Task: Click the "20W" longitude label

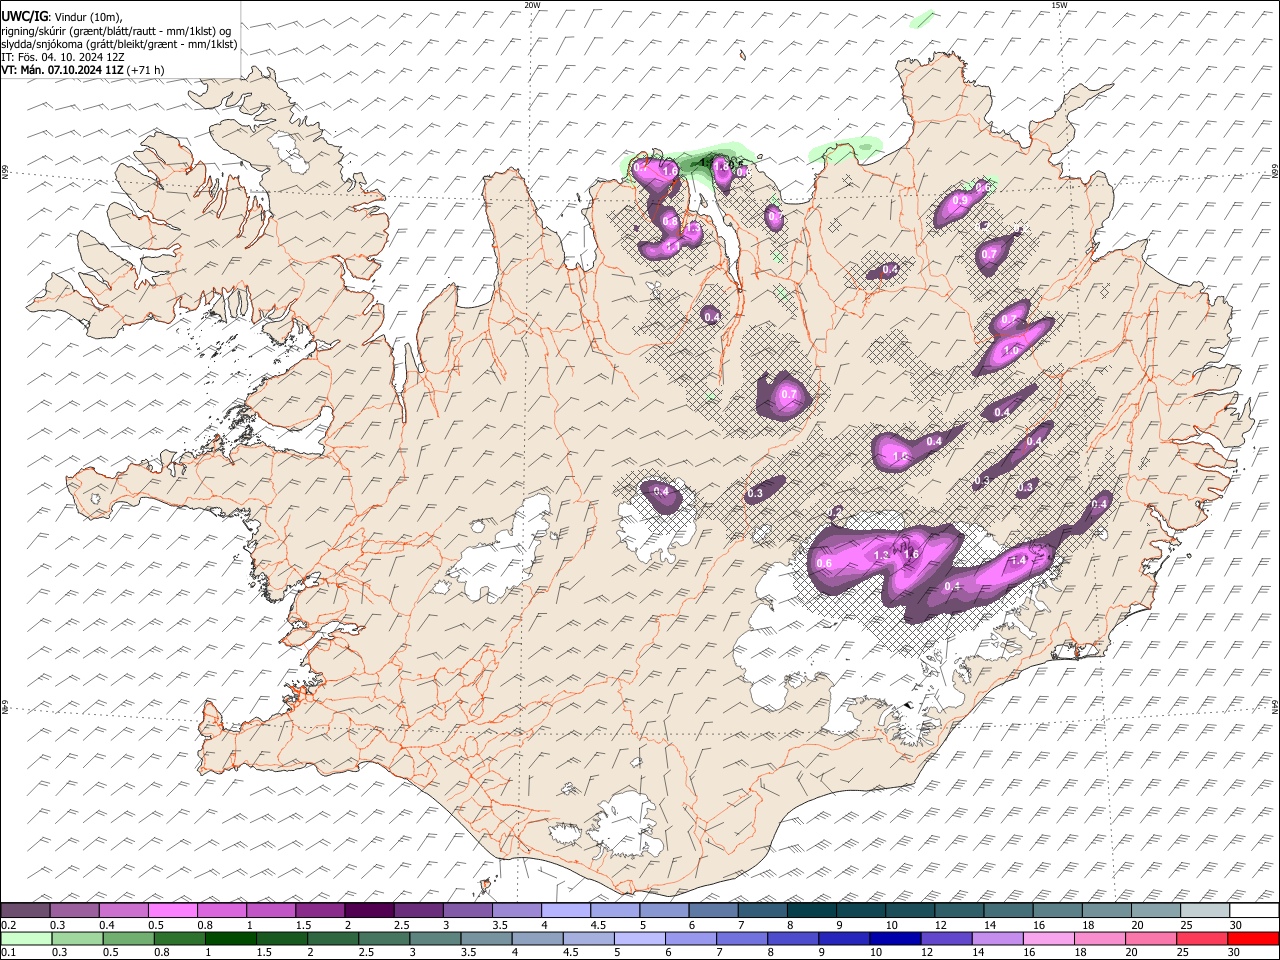Action: click(533, 5)
